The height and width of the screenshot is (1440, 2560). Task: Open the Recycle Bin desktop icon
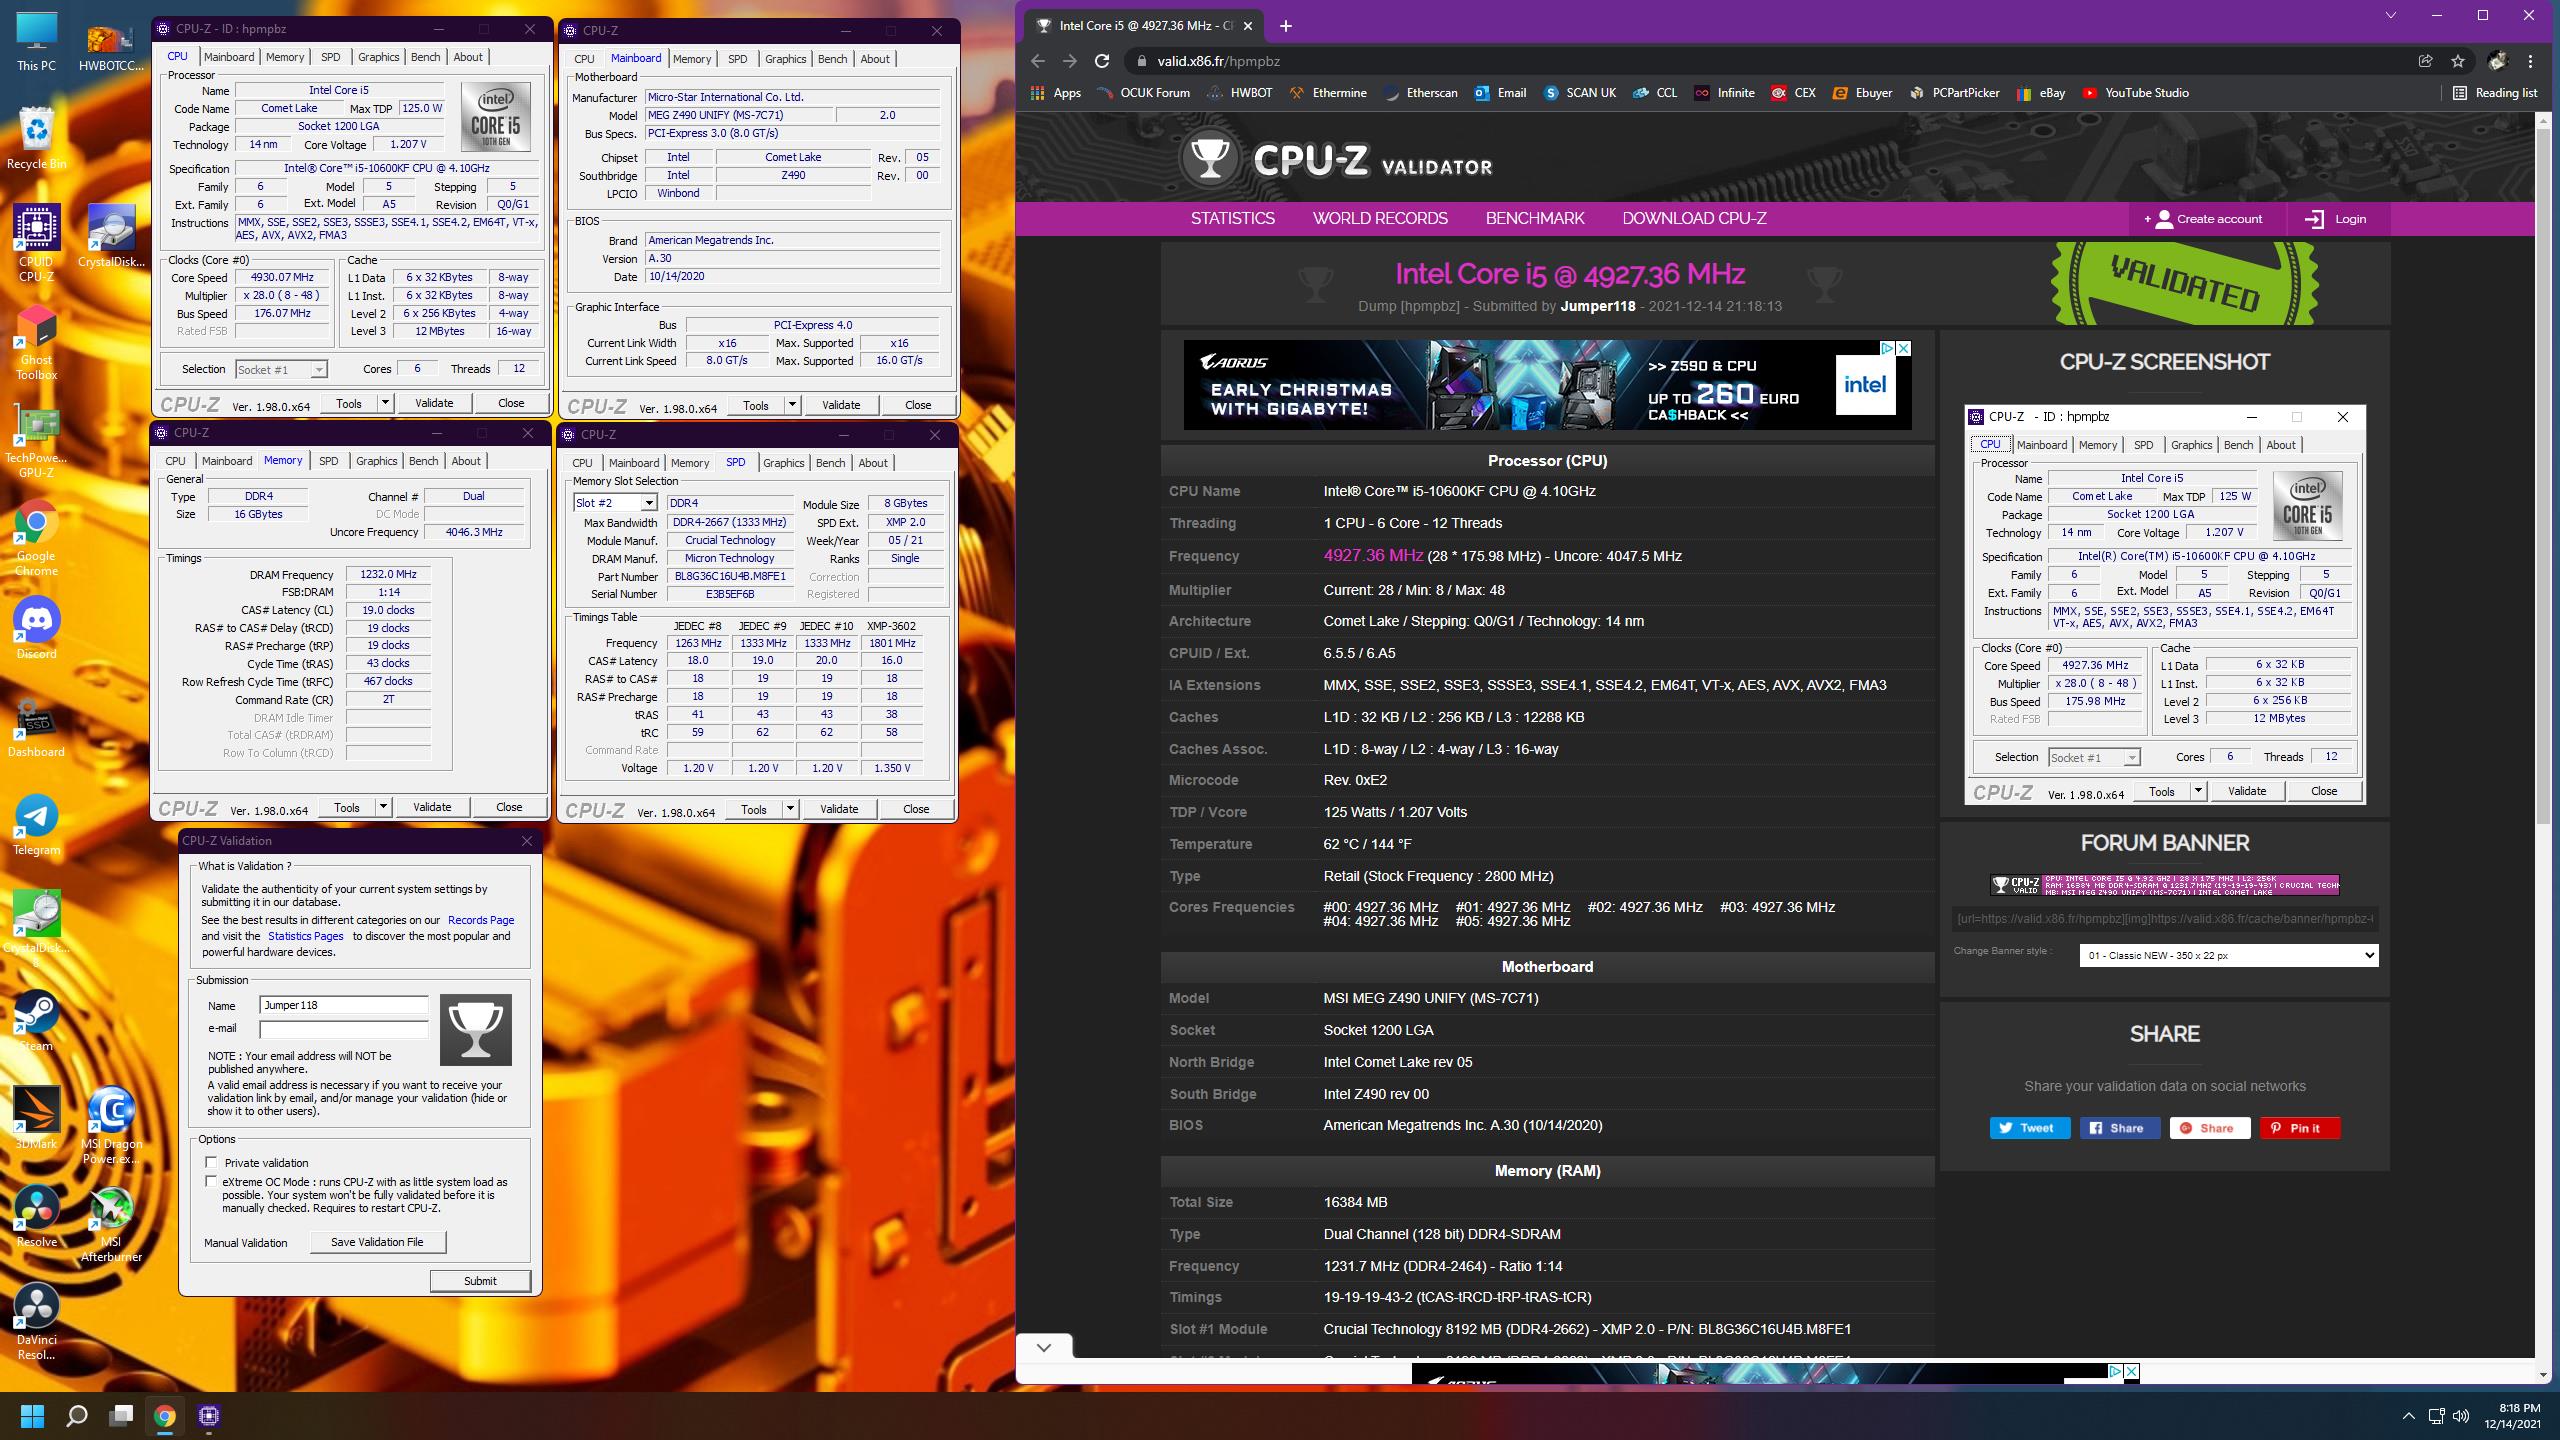36,138
